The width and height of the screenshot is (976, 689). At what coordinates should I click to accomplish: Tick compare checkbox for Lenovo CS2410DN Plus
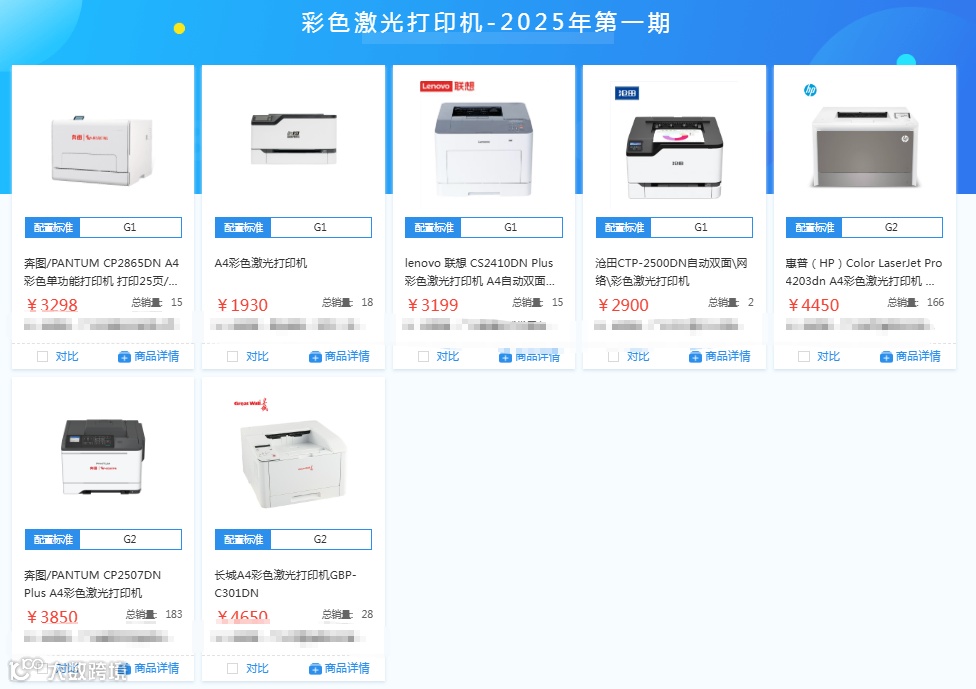point(423,357)
